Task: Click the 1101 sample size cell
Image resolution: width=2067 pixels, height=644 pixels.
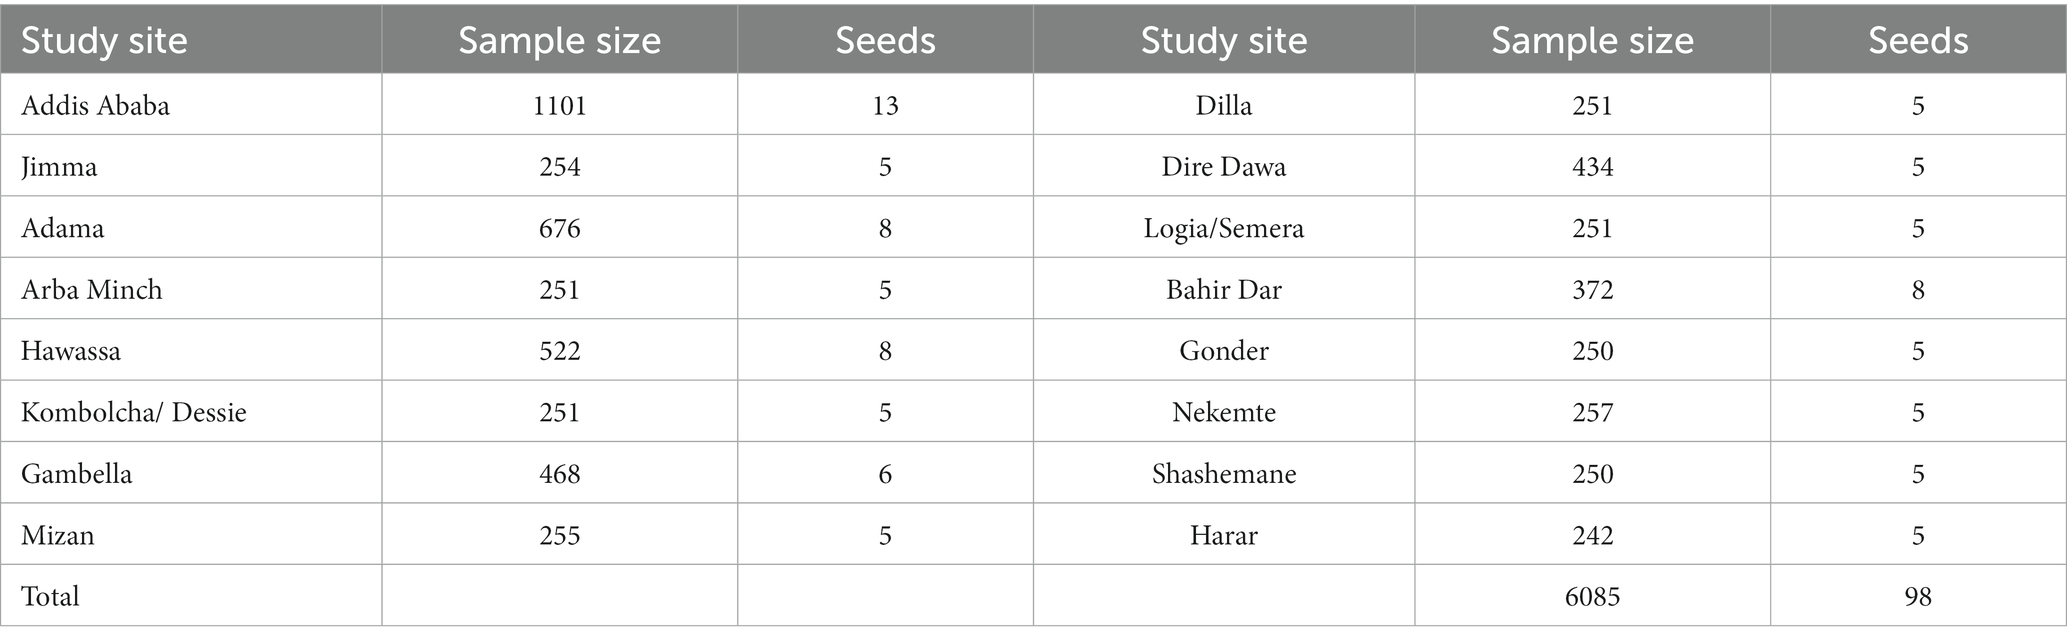Action: tap(559, 105)
